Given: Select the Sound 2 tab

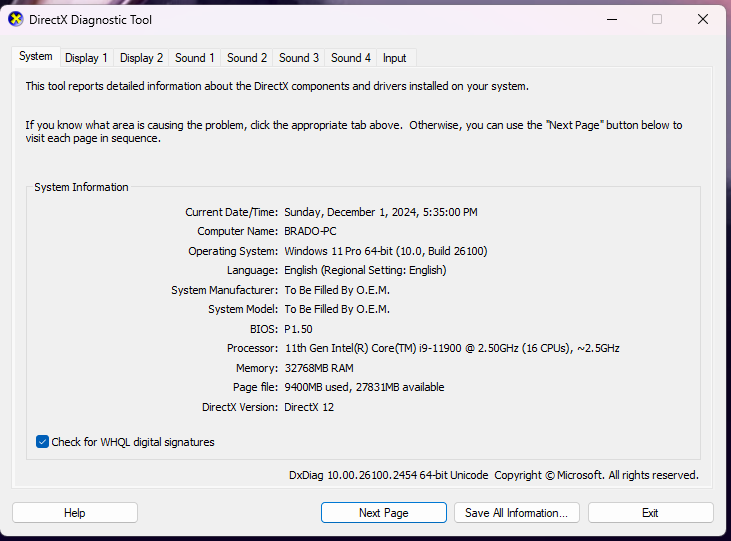Looking at the screenshot, I should (247, 58).
